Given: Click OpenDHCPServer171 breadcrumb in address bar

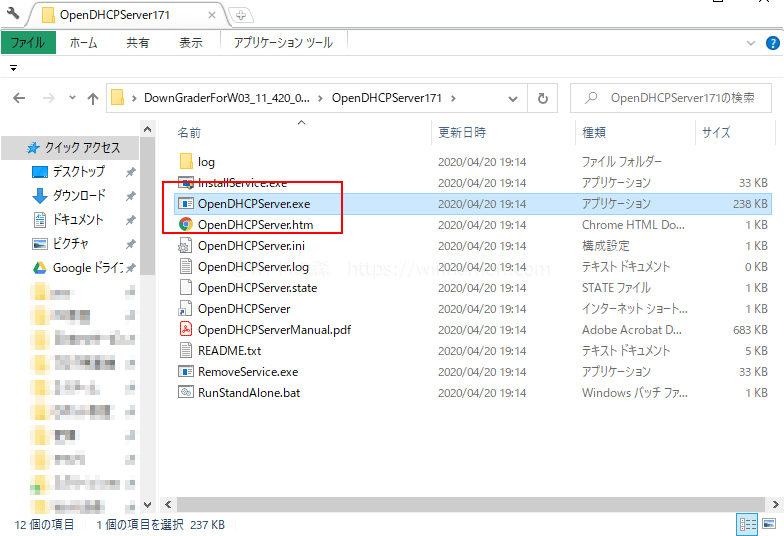Looking at the screenshot, I should (x=386, y=98).
